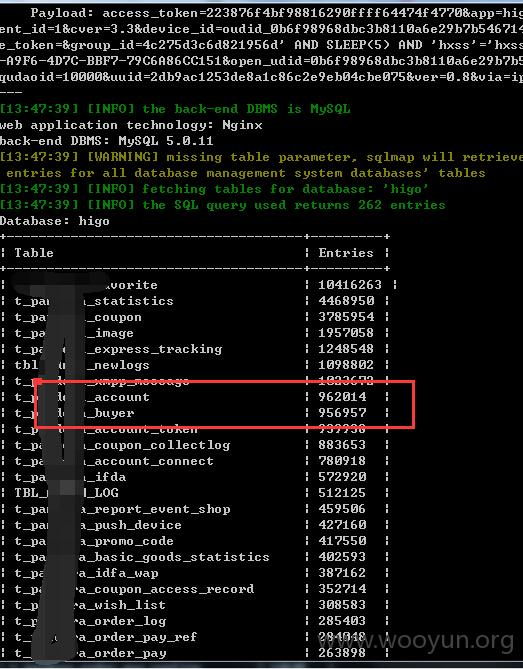Select entries value 10416263
This screenshot has height=669, width=523.
350,285
